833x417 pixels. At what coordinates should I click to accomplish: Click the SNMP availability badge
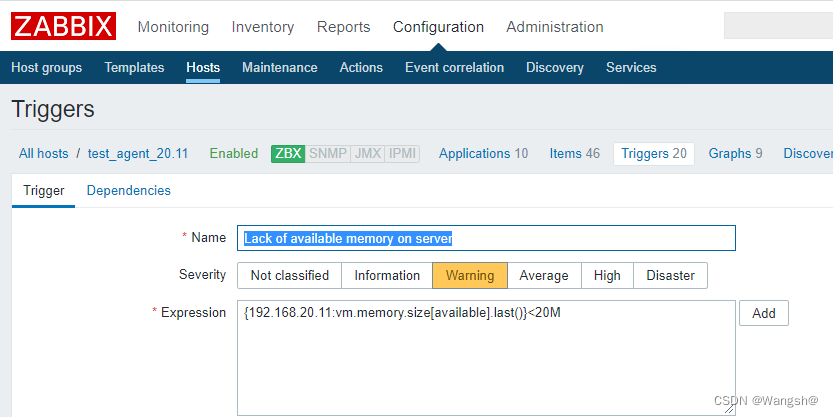pyautogui.click(x=328, y=154)
